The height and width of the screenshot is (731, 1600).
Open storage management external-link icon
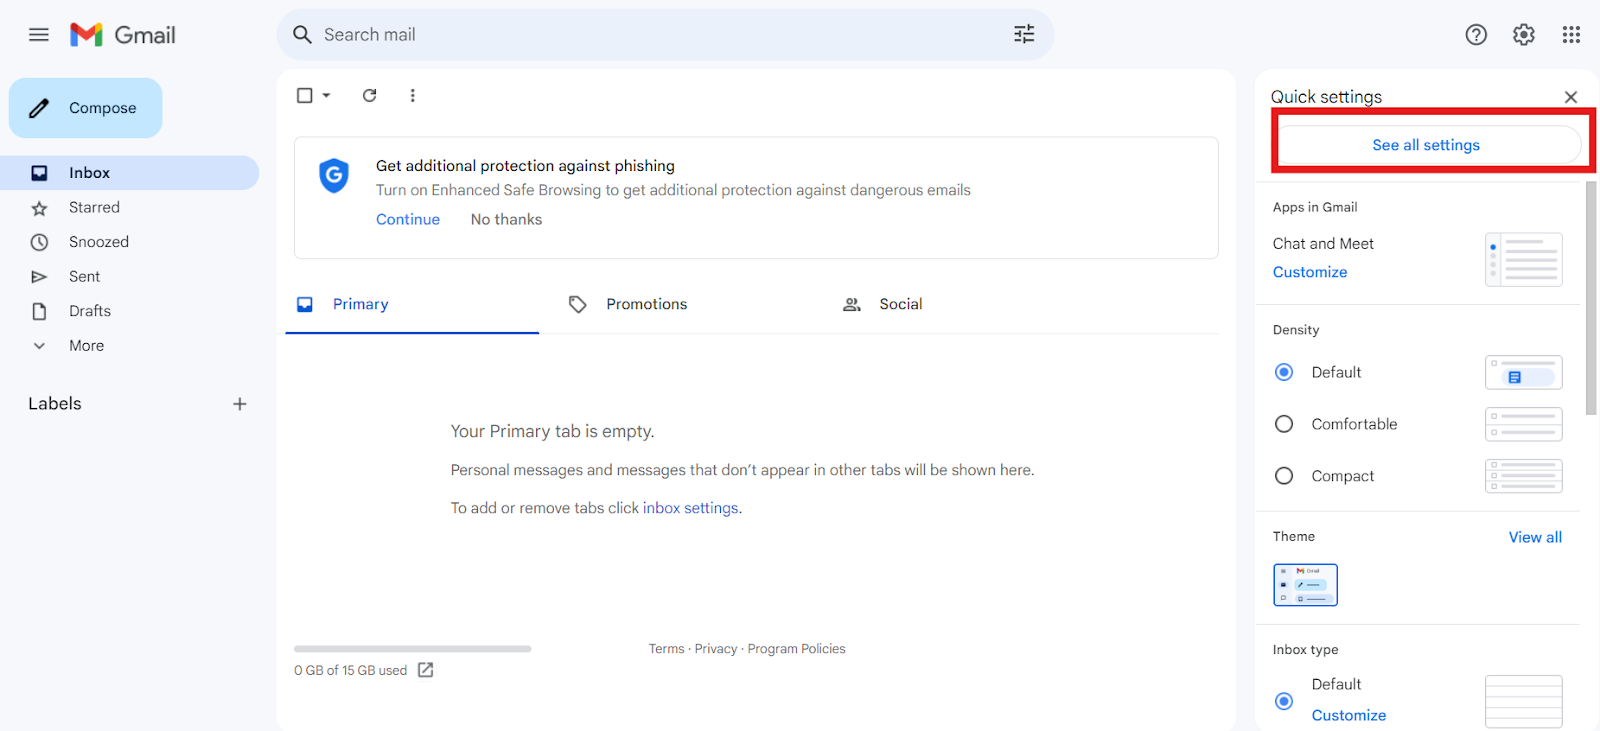coord(426,670)
